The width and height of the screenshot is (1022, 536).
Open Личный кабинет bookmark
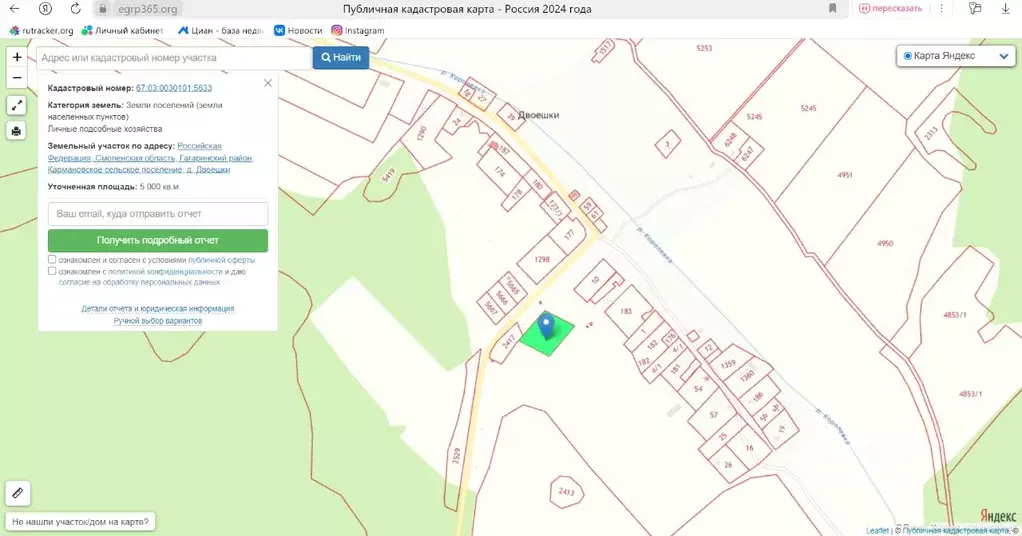[122, 31]
